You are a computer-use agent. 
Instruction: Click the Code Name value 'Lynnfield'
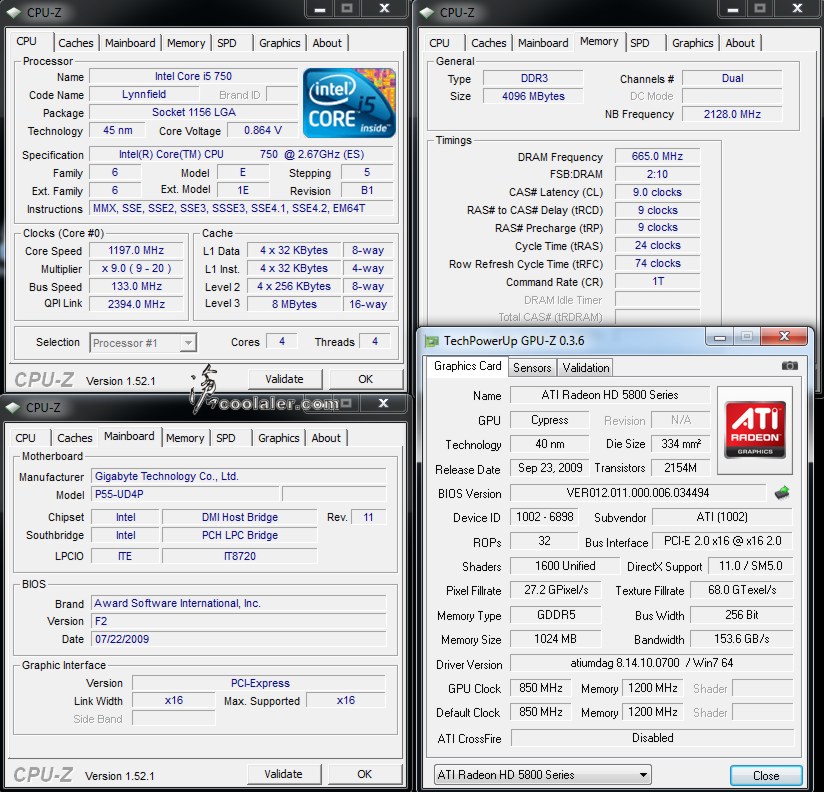coord(144,95)
